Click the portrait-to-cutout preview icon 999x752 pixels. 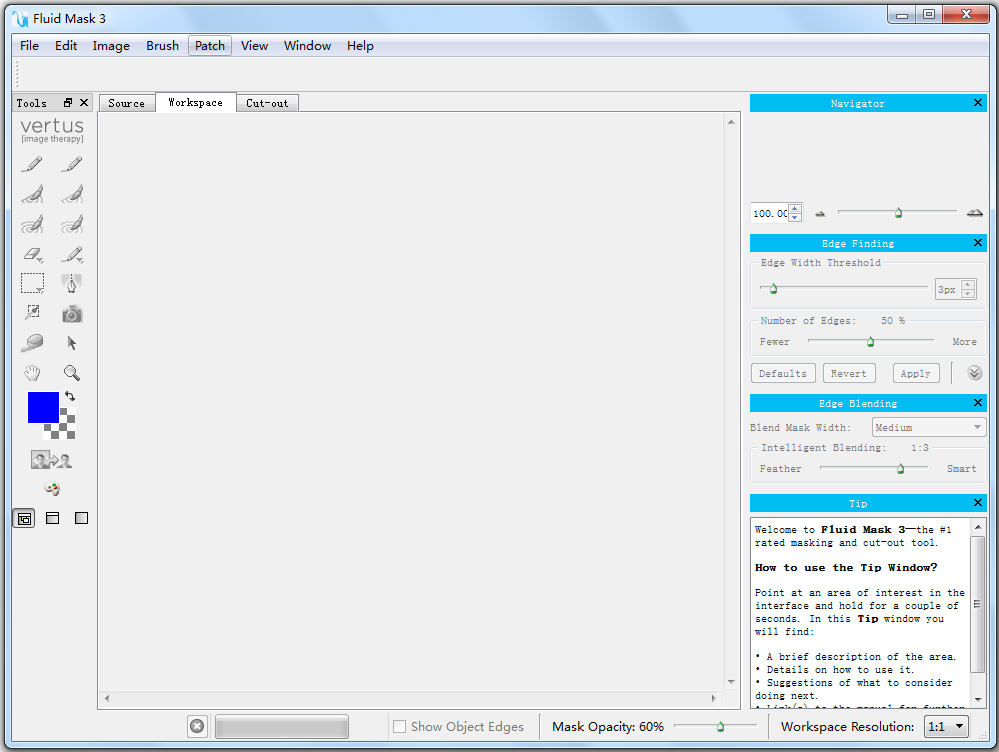(51, 459)
